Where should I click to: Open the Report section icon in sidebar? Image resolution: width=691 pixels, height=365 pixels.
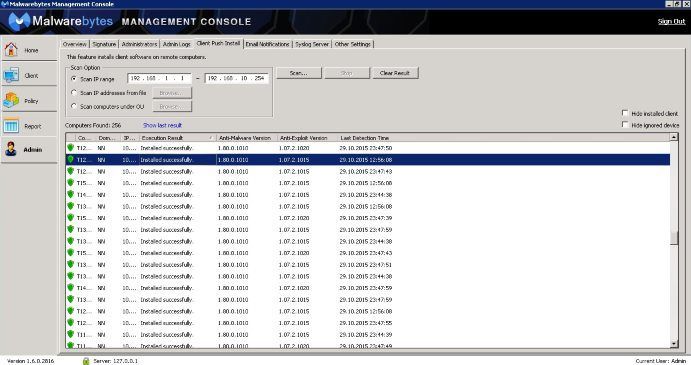[x=11, y=126]
